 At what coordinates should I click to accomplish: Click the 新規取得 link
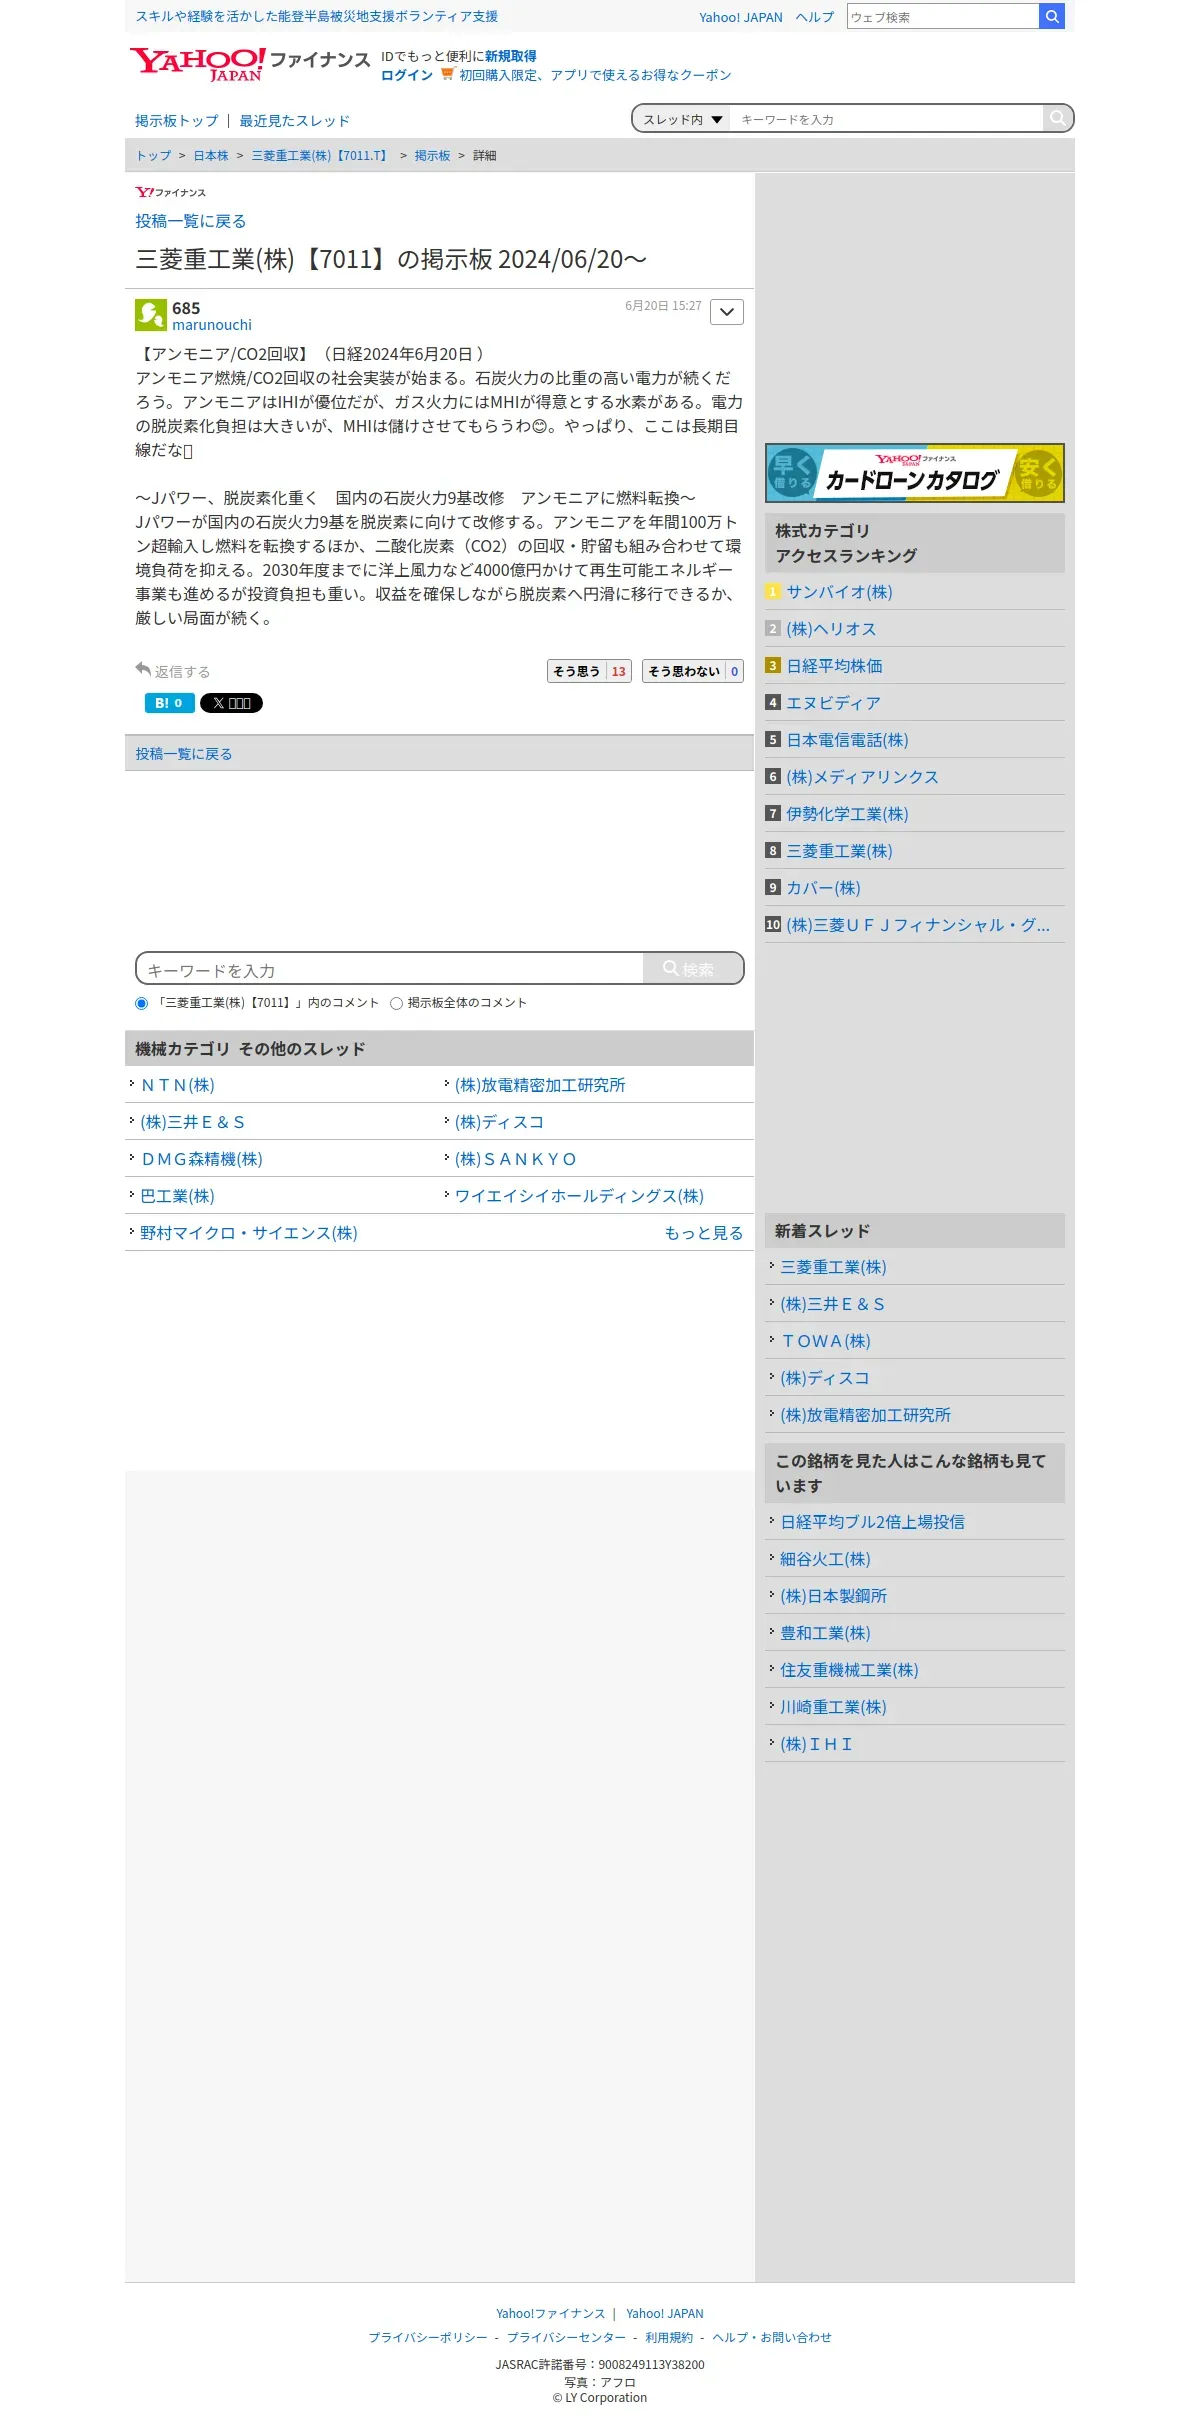tap(511, 56)
